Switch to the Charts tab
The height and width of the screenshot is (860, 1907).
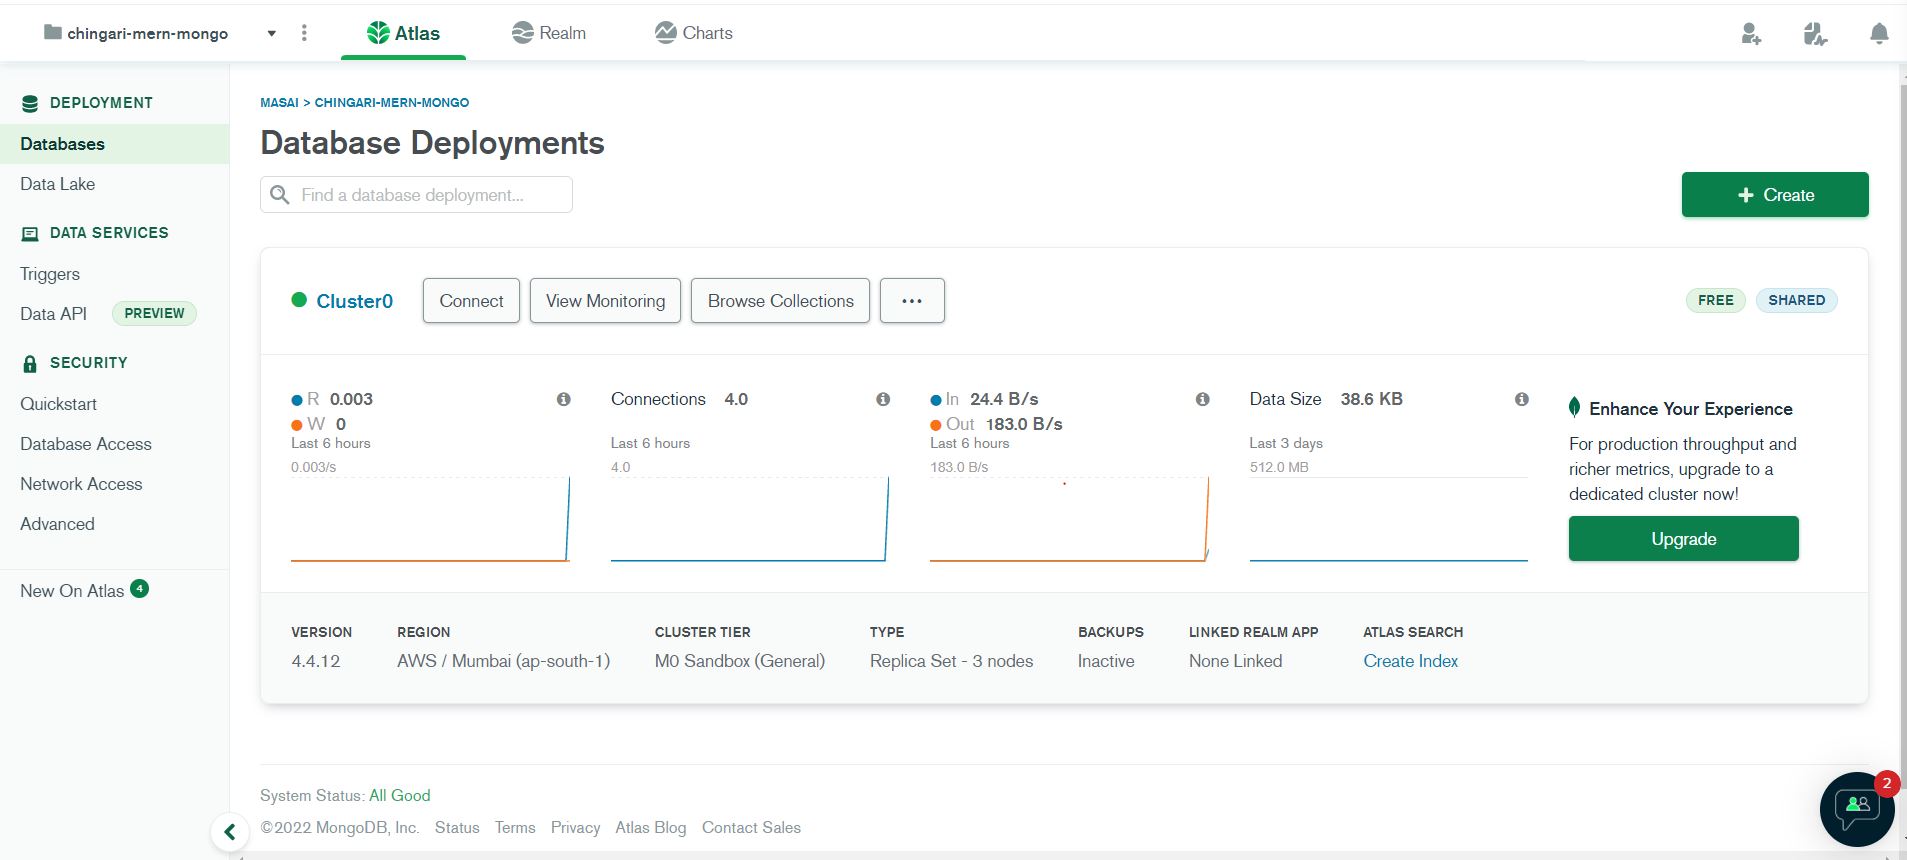pyautogui.click(x=694, y=33)
